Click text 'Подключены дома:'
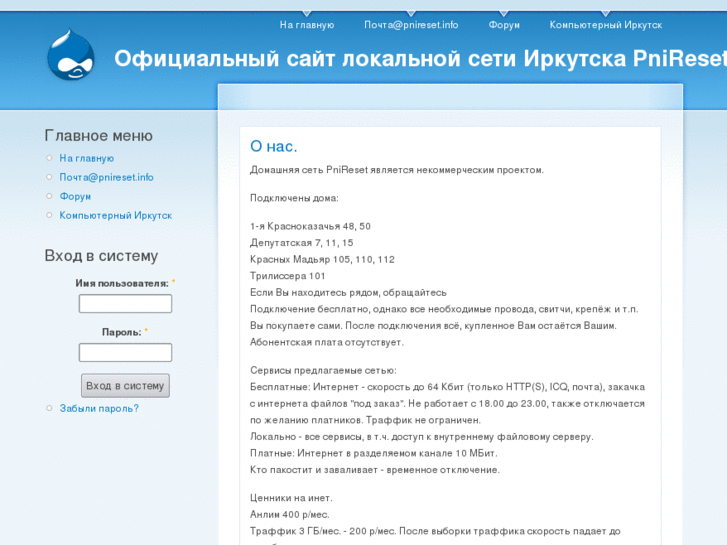 coord(294,199)
